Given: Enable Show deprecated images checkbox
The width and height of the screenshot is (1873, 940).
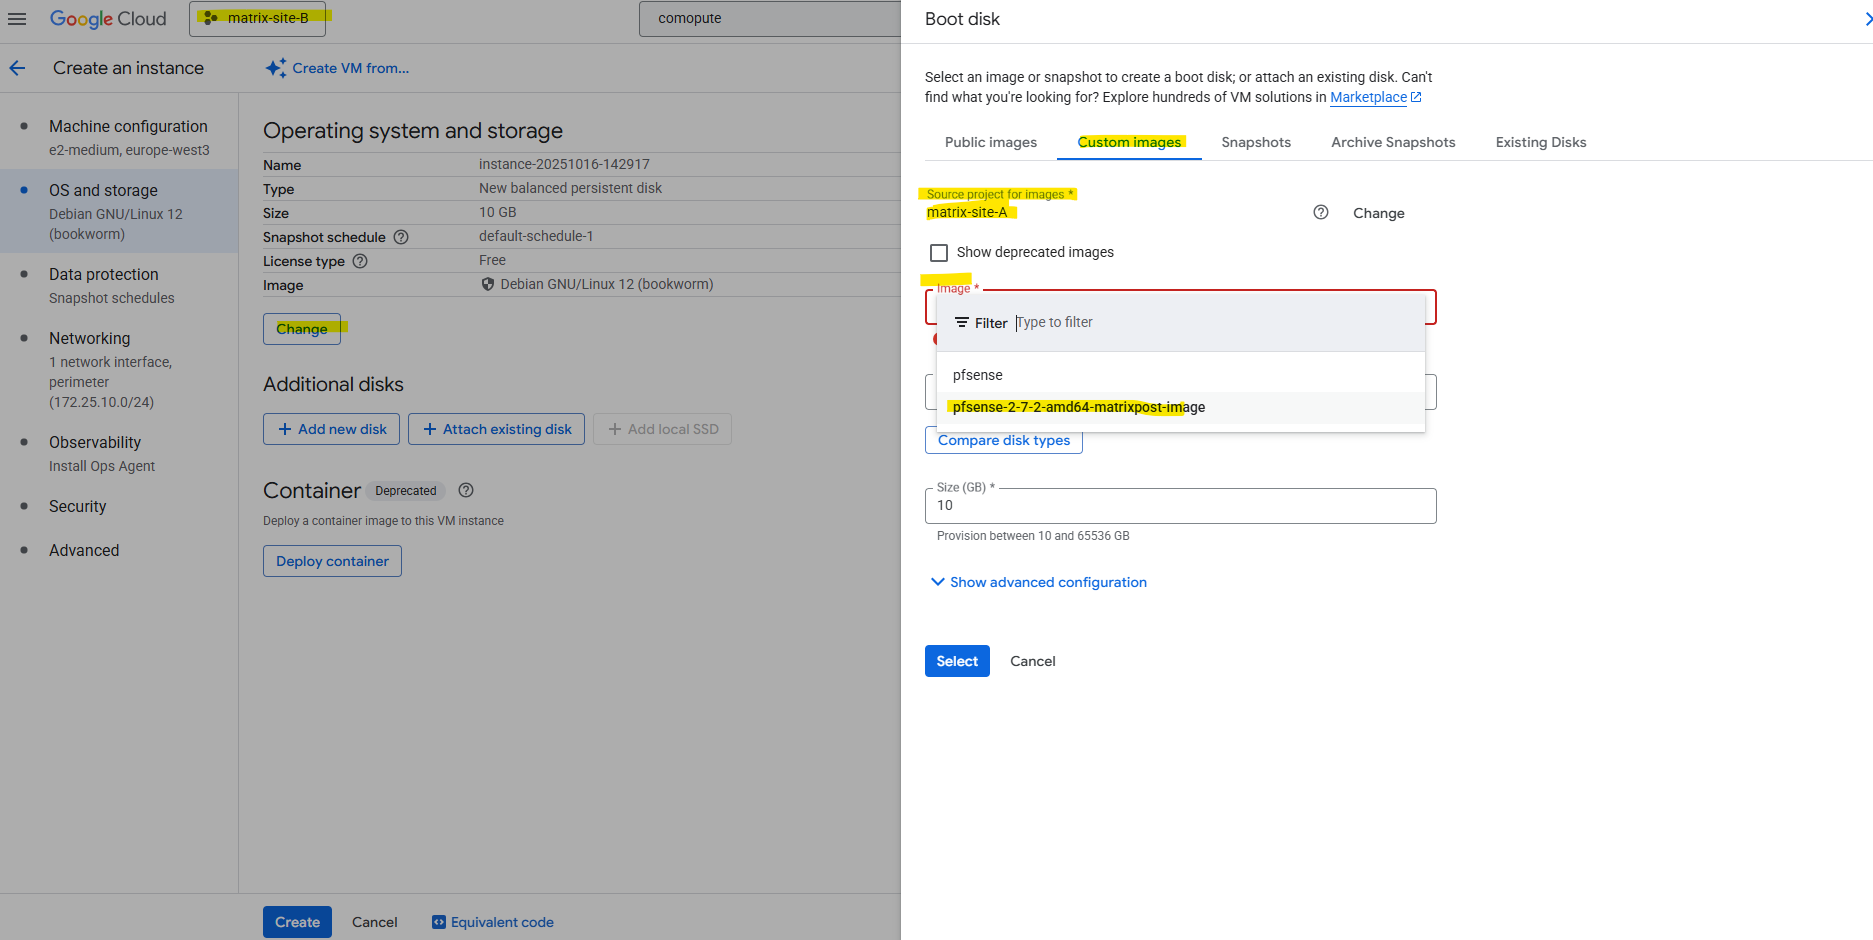Looking at the screenshot, I should coord(939,252).
